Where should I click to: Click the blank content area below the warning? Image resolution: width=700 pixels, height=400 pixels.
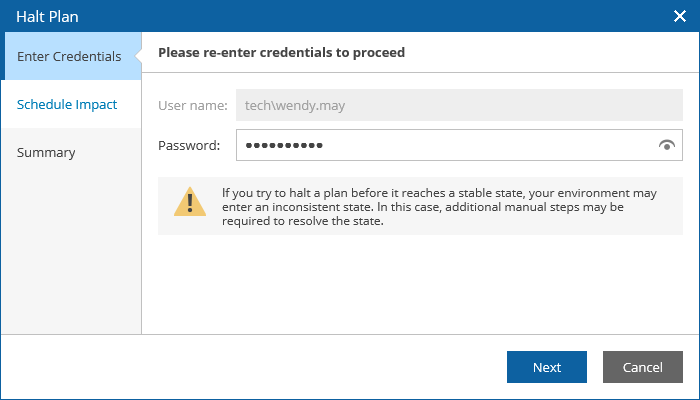(420, 285)
